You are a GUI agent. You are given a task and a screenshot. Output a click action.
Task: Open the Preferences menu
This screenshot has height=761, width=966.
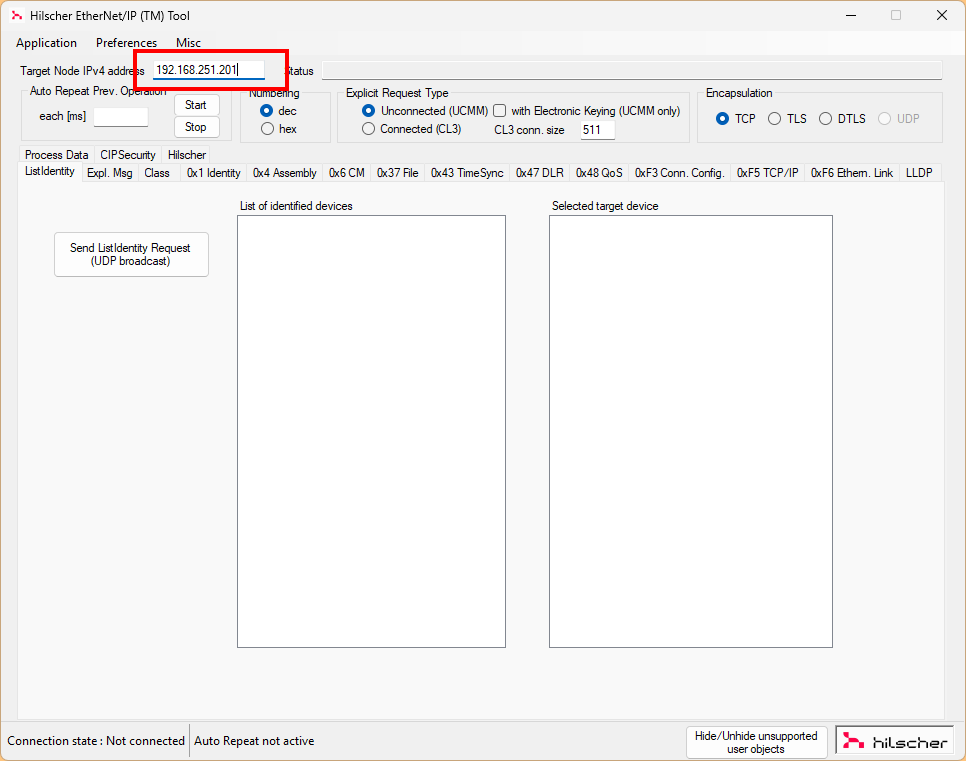tap(126, 43)
